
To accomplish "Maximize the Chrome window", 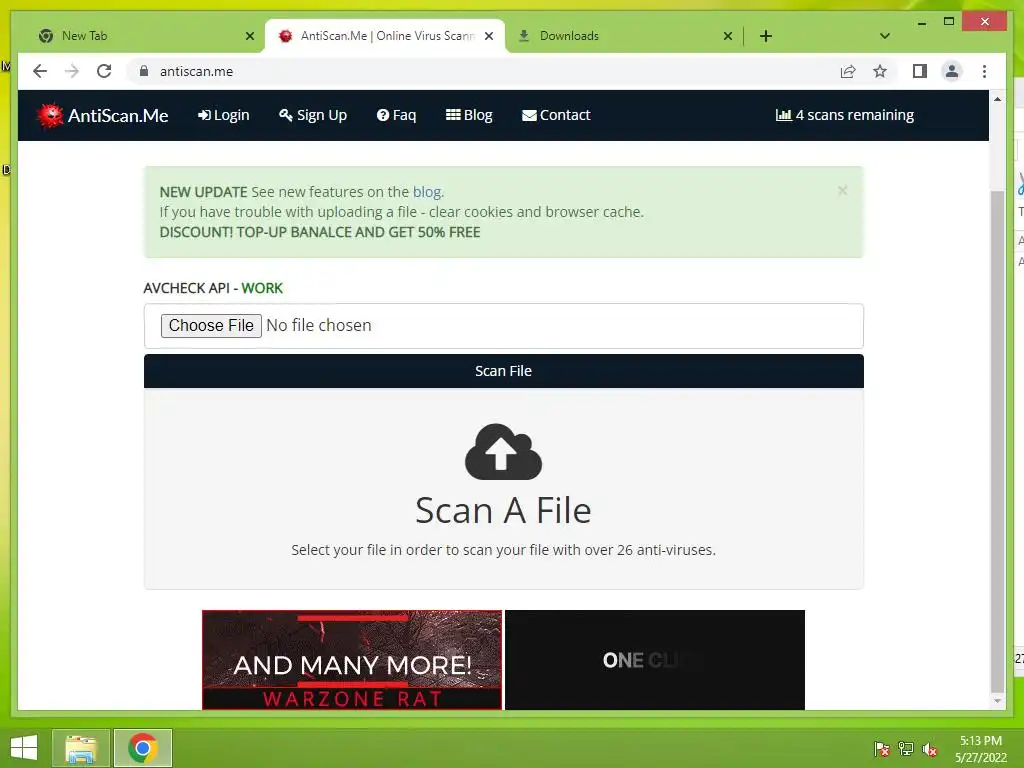I will [949, 22].
